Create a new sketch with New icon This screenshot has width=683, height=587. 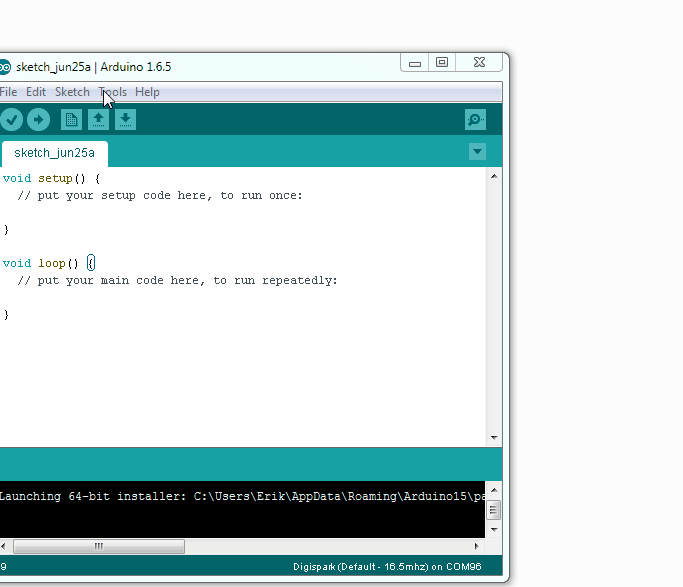coord(71,120)
